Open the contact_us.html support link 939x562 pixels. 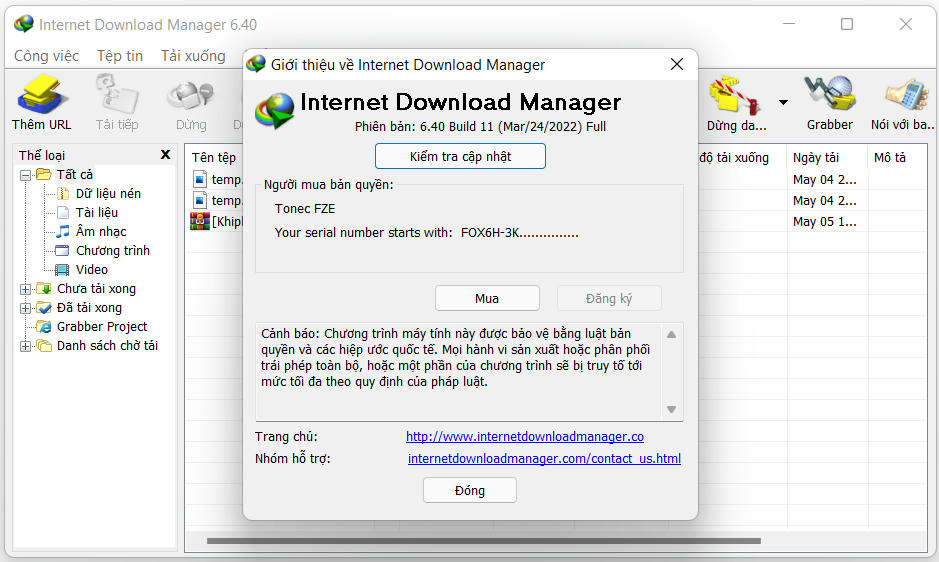tap(544, 459)
